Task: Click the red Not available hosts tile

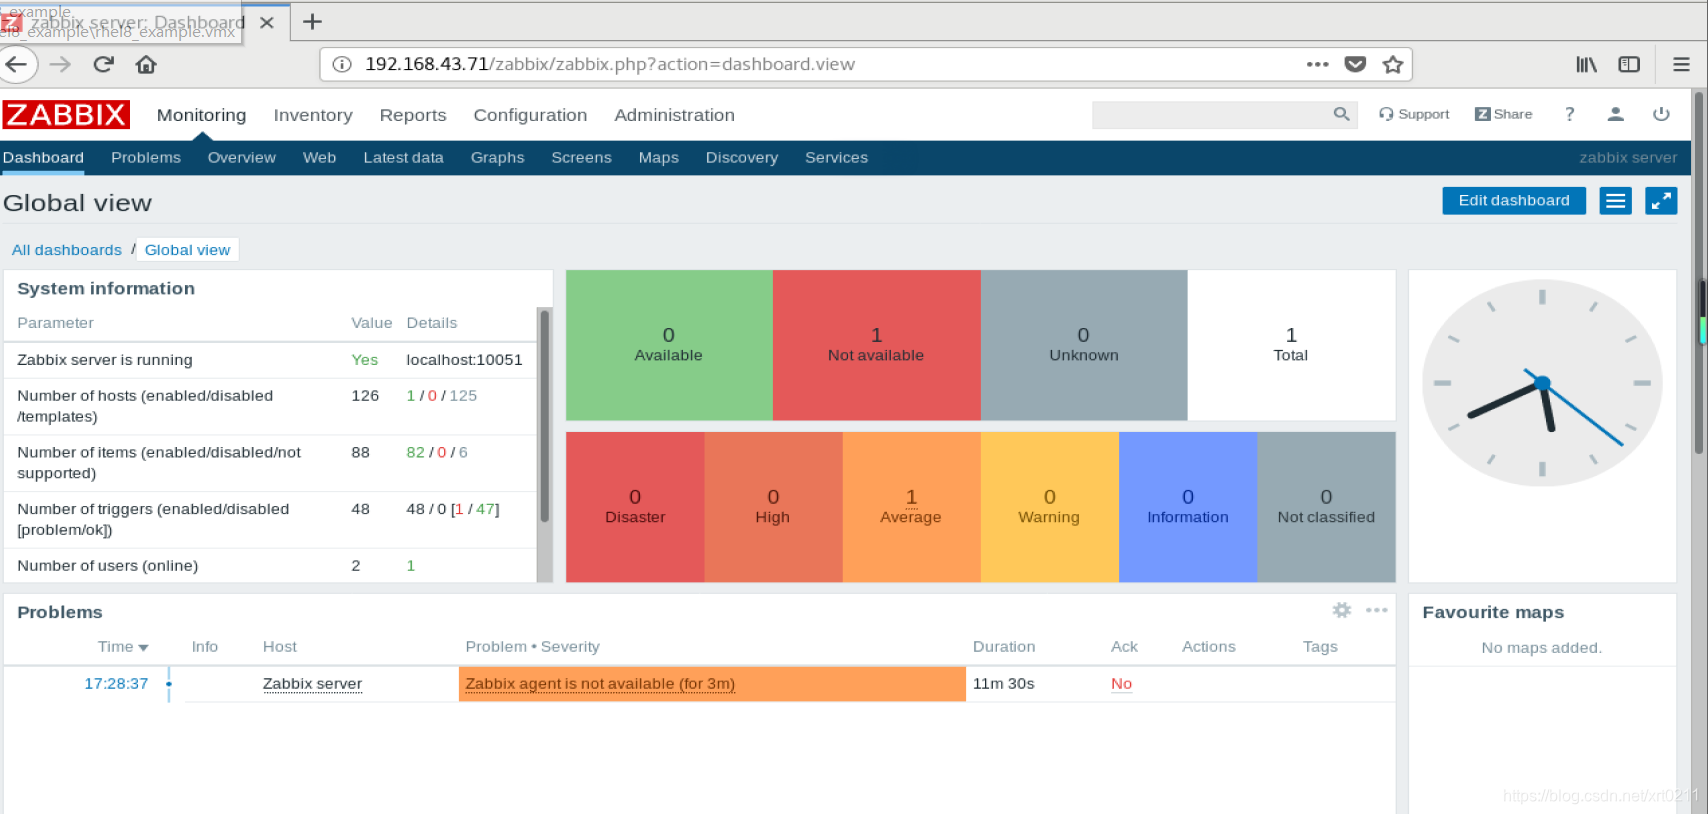Action: [x=876, y=345]
